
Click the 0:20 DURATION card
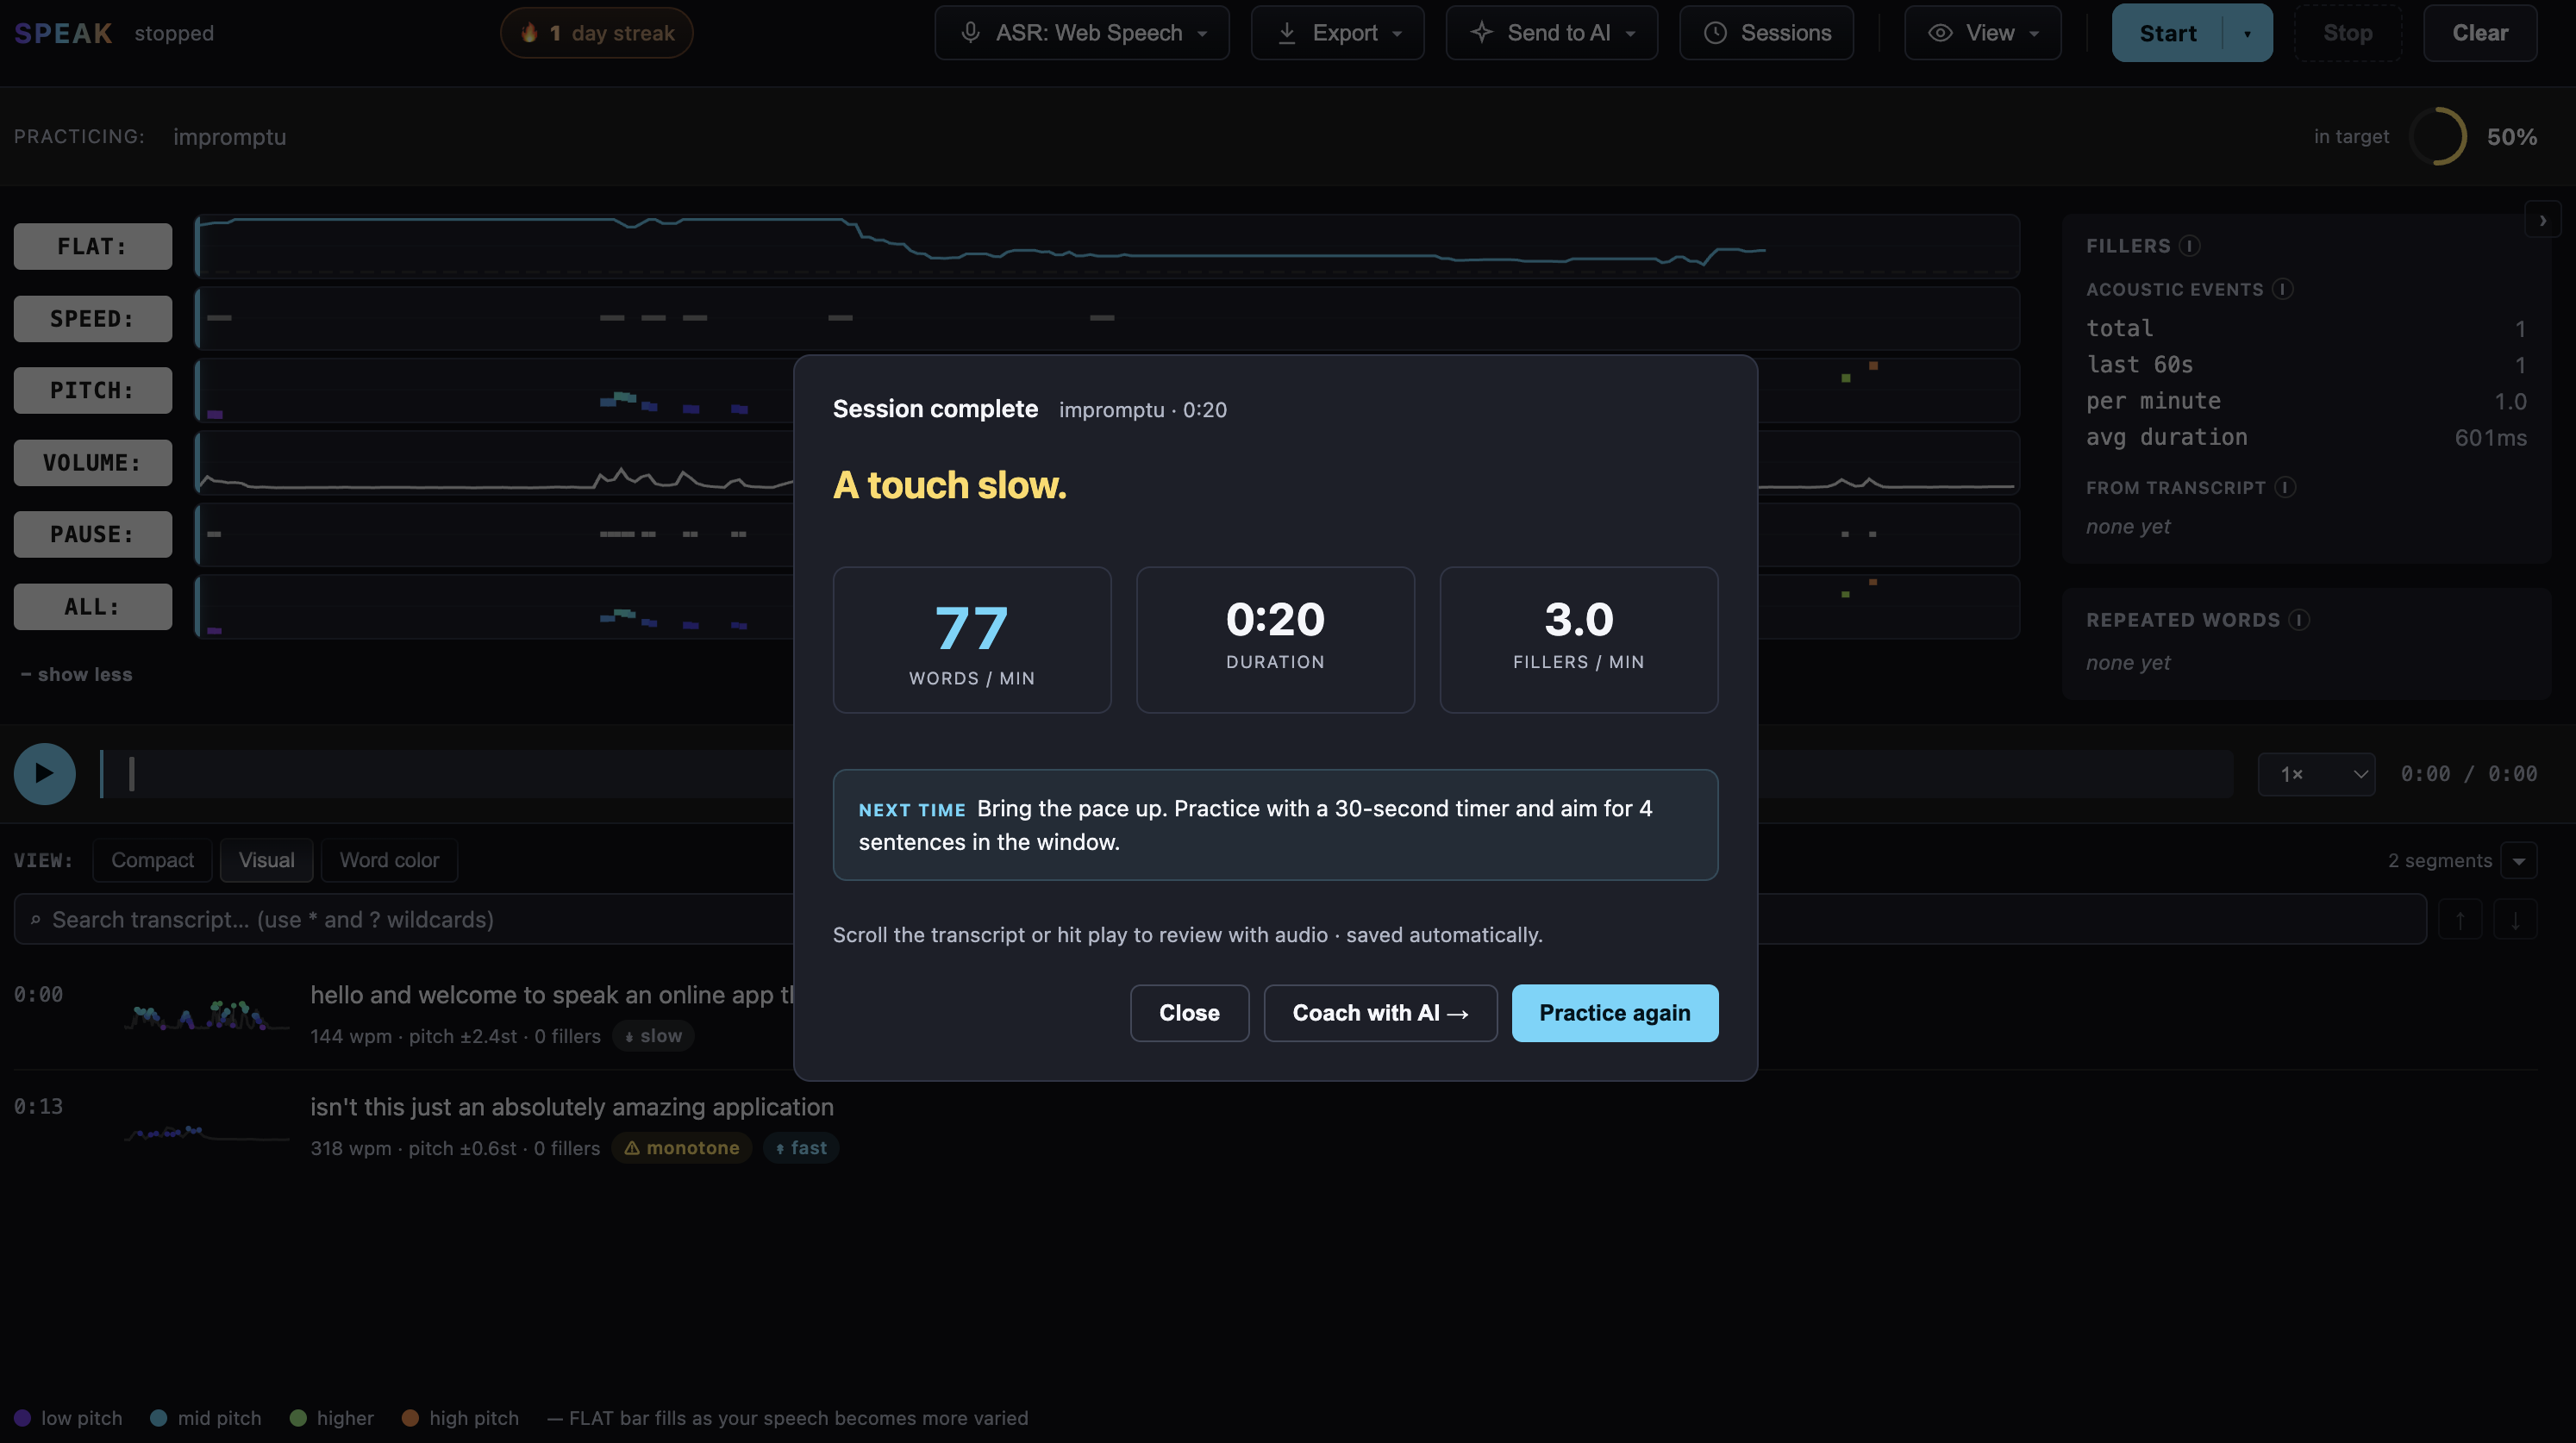tap(1275, 640)
